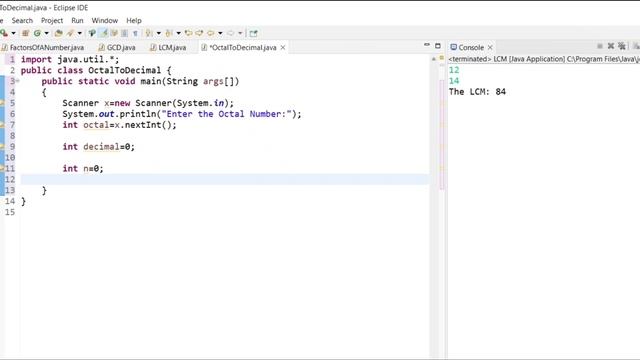This screenshot has width=640, height=360.
Task: Expand the Forward history dropdown arrow
Action: pos(240,33)
